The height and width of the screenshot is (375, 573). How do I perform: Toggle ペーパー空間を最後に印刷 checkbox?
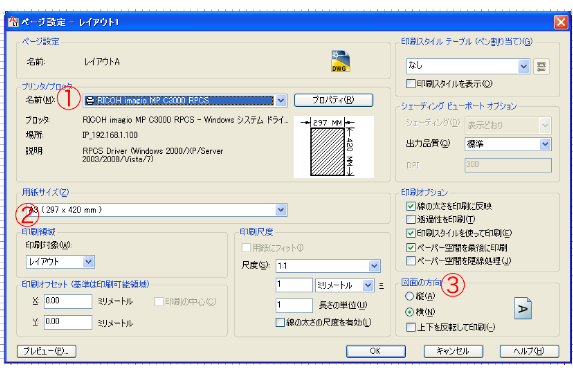click(411, 247)
